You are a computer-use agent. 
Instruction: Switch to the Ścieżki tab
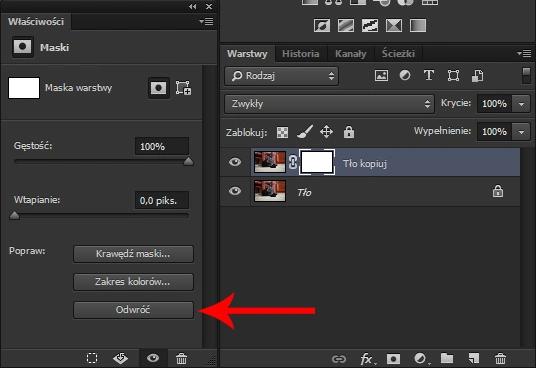(x=399, y=54)
